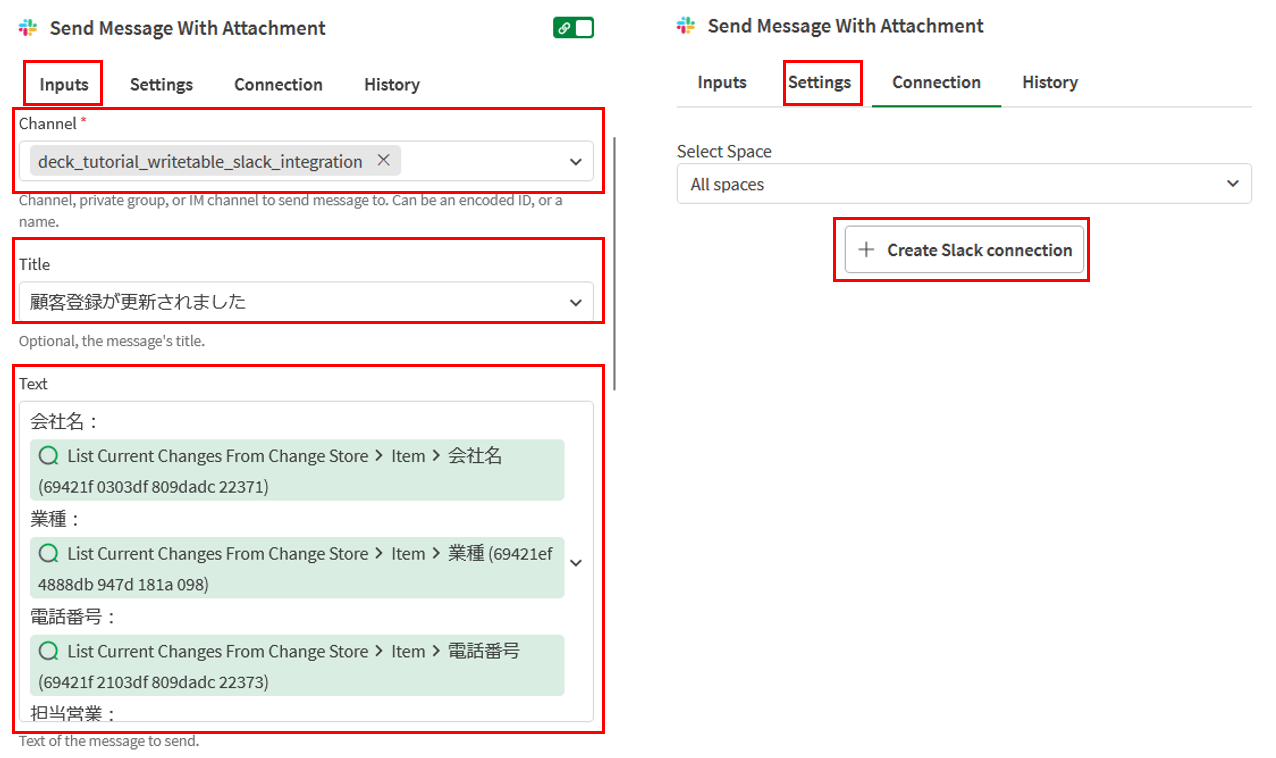Click into the Title field text 顧客登録が更新されました
Screen dimensions: 1276x758
(138, 302)
